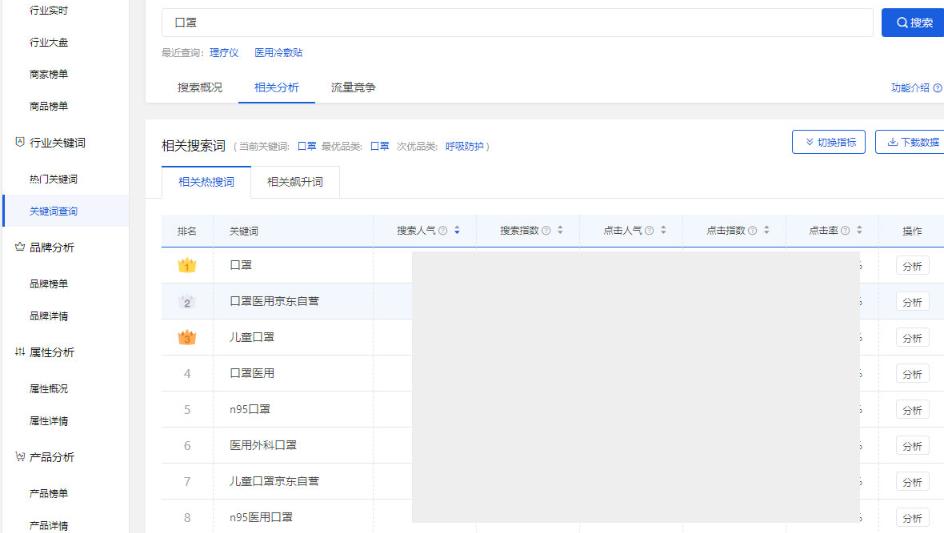Click 分析 for the n95口罩 row
944x533 pixels.
click(912, 410)
